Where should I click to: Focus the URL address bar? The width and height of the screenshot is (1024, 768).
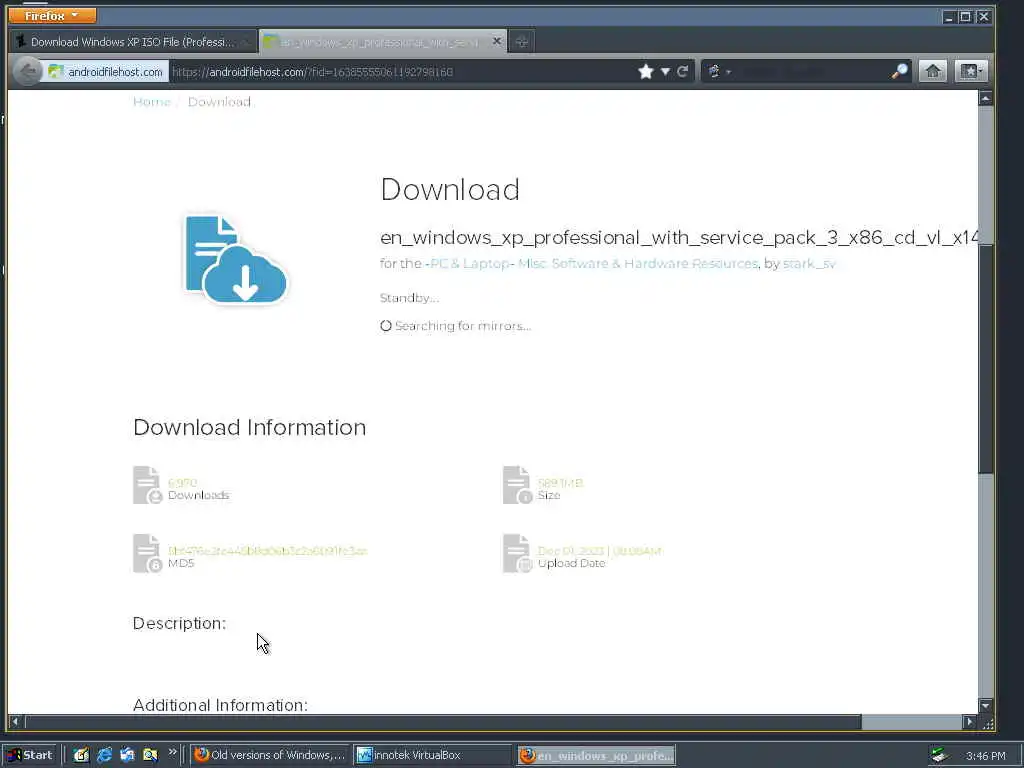pyautogui.click(x=402, y=72)
